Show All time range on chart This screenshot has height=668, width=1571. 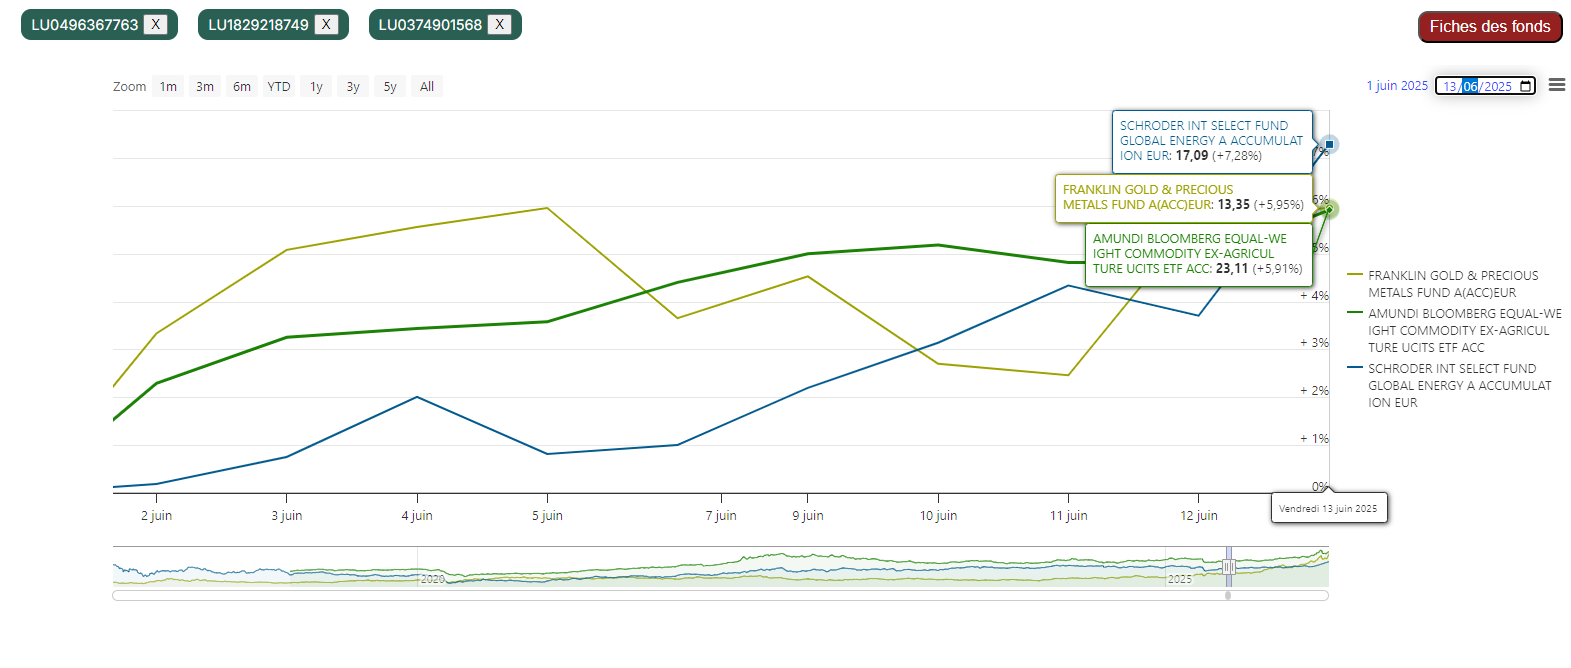click(x=427, y=87)
